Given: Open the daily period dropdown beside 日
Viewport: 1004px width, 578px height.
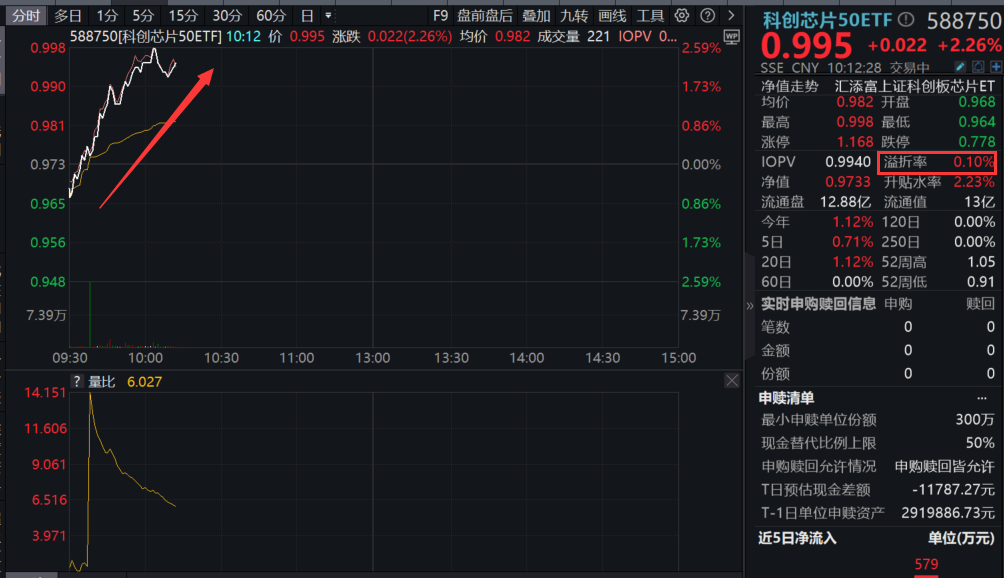Looking at the screenshot, I should click(328, 15).
